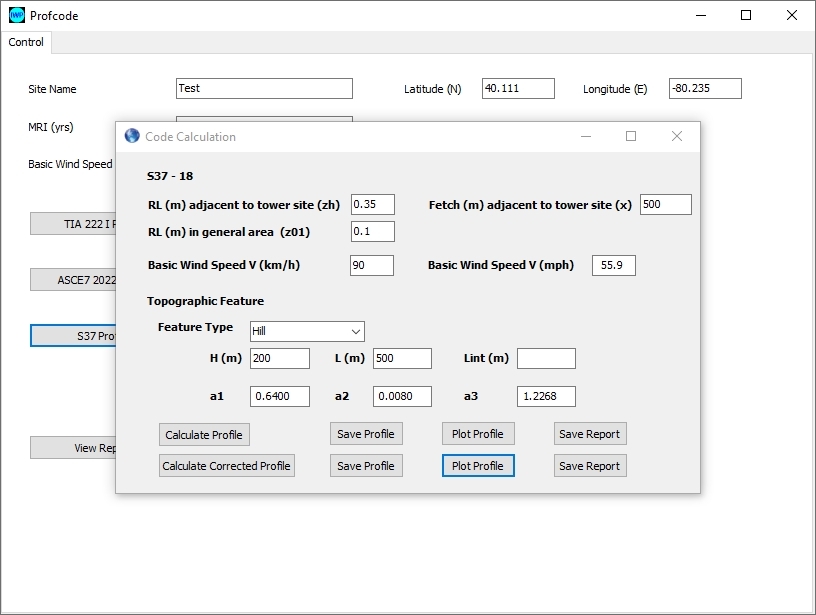
Task: Click Plot Profile in the corrected profile row
Action: point(478,466)
